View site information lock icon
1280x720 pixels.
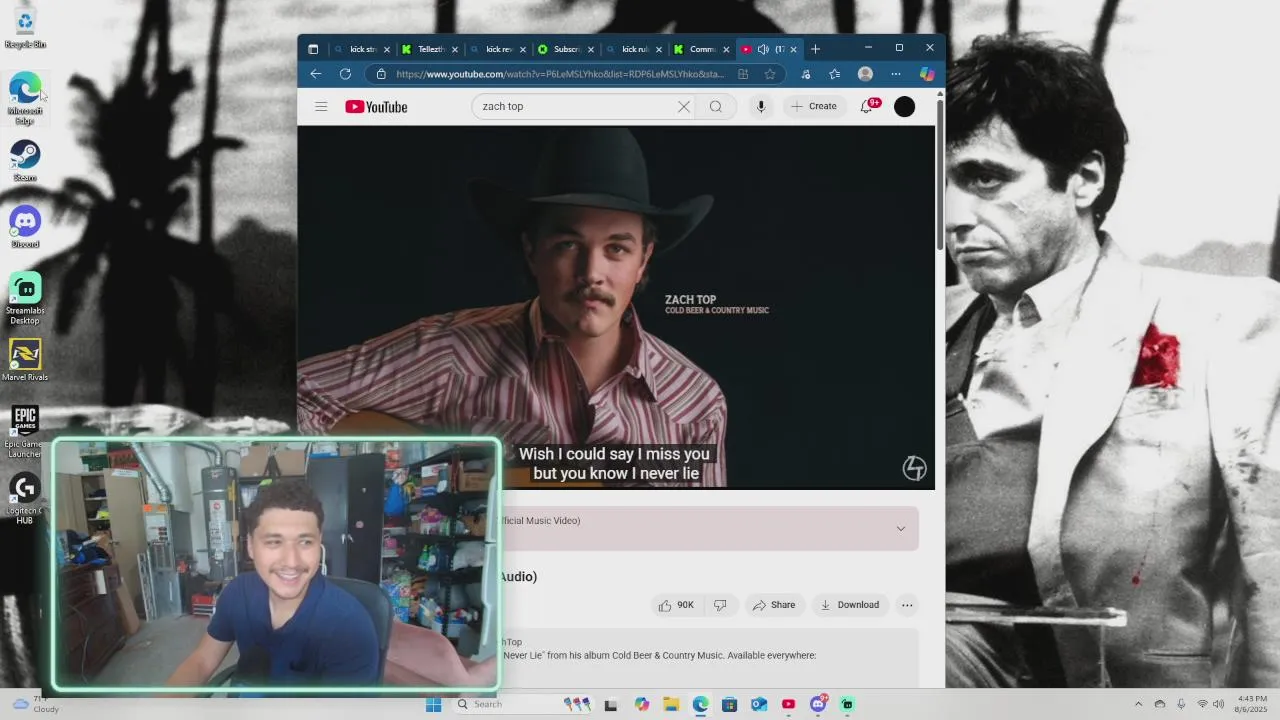(x=381, y=74)
